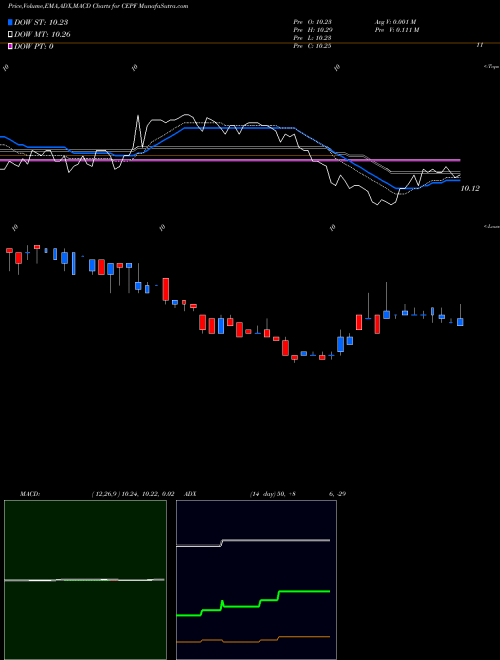Viewport: 500px width, 660px height.
Task: Click the white ADX line in panel
Action: (x=253, y=543)
